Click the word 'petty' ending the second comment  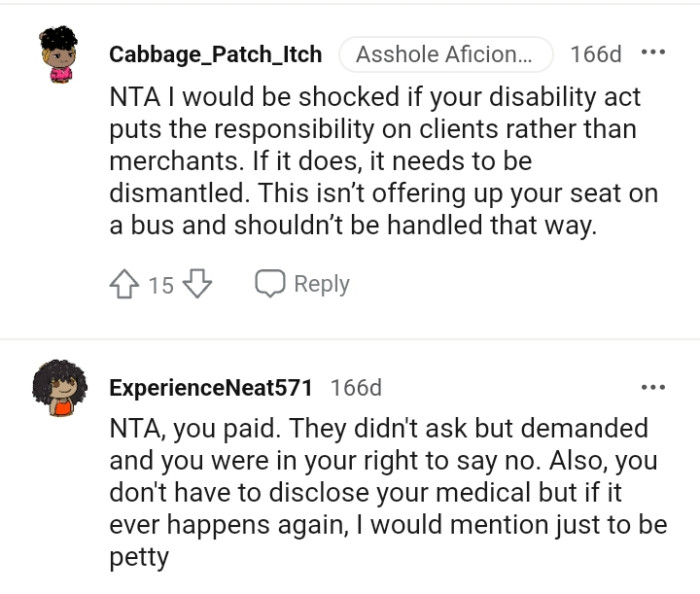tap(139, 557)
